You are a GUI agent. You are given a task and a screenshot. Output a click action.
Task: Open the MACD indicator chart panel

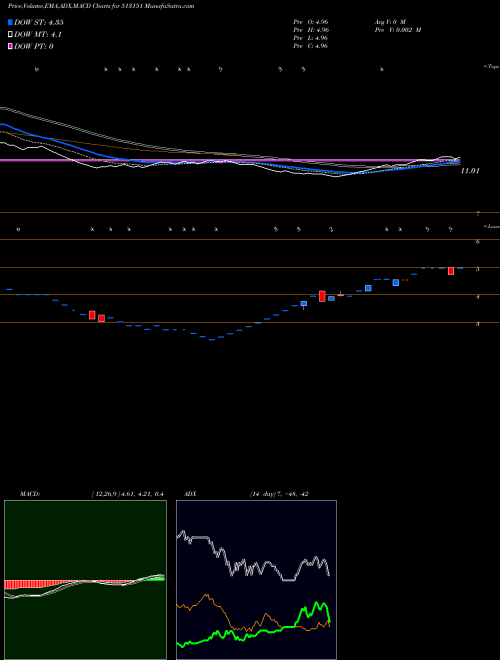[85, 580]
